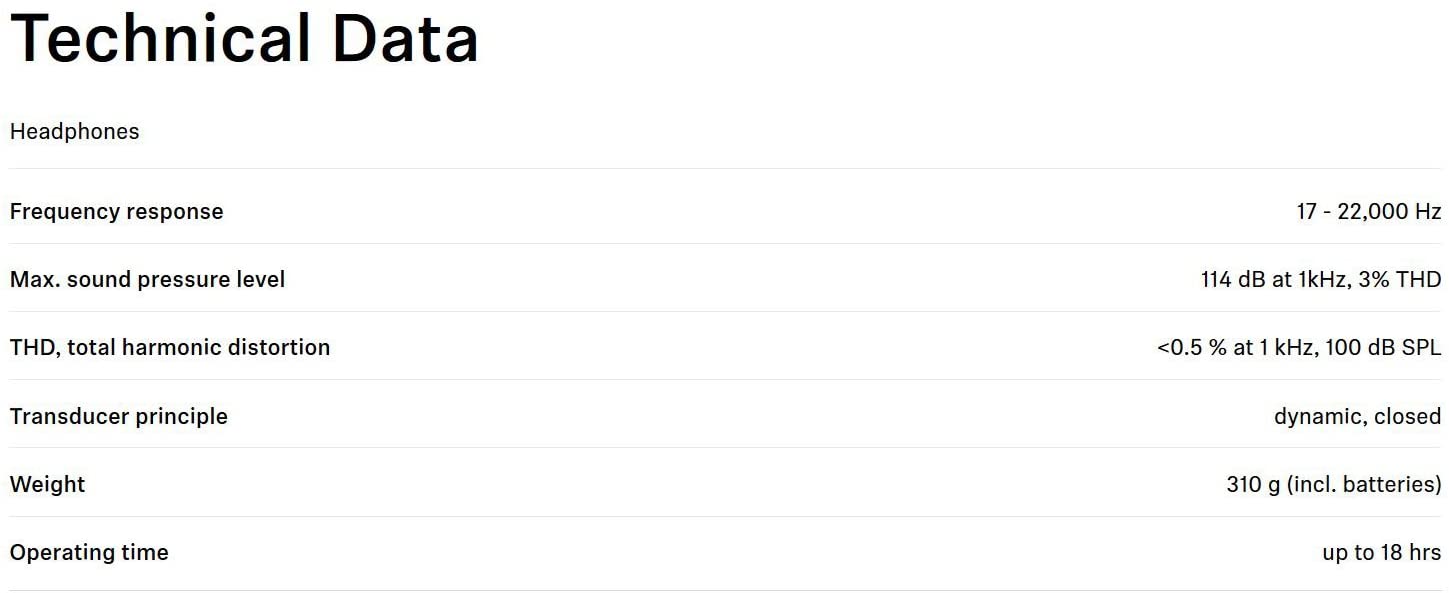Click THD, total harmonic distortion label
Screen dimensions: 1449x593
(x=169, y=348)
